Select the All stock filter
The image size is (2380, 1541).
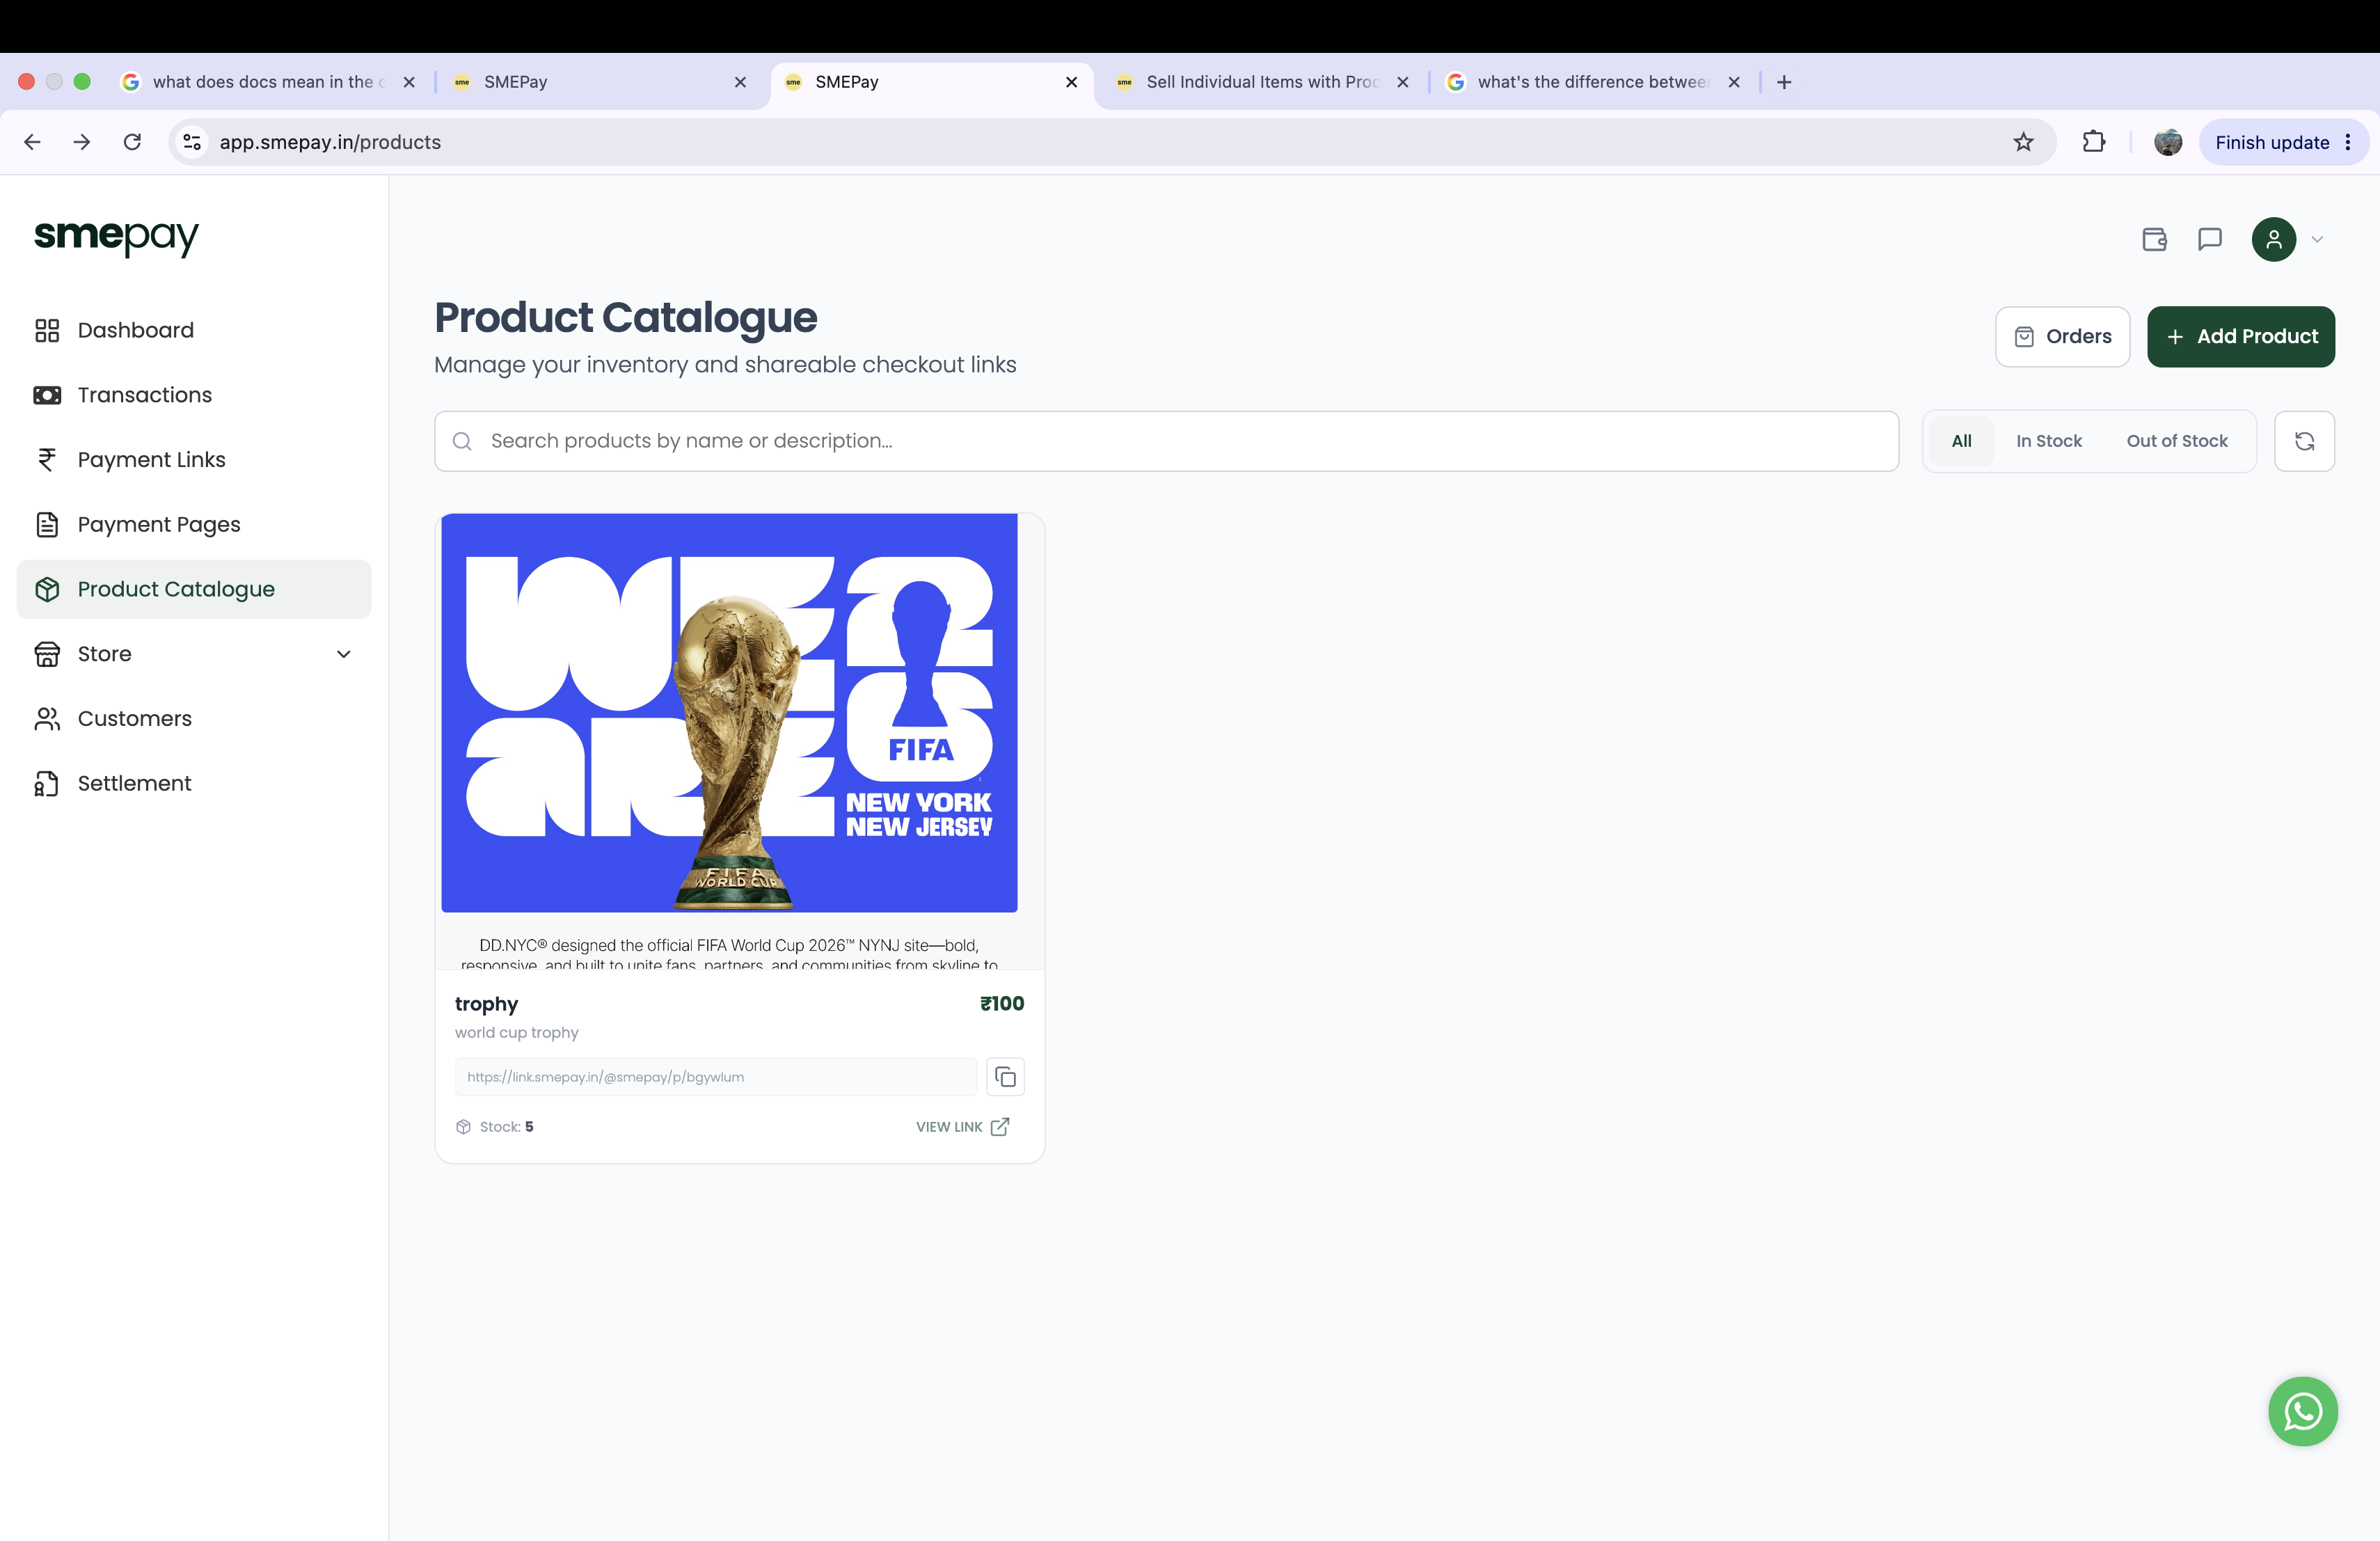coord(1961,441)
